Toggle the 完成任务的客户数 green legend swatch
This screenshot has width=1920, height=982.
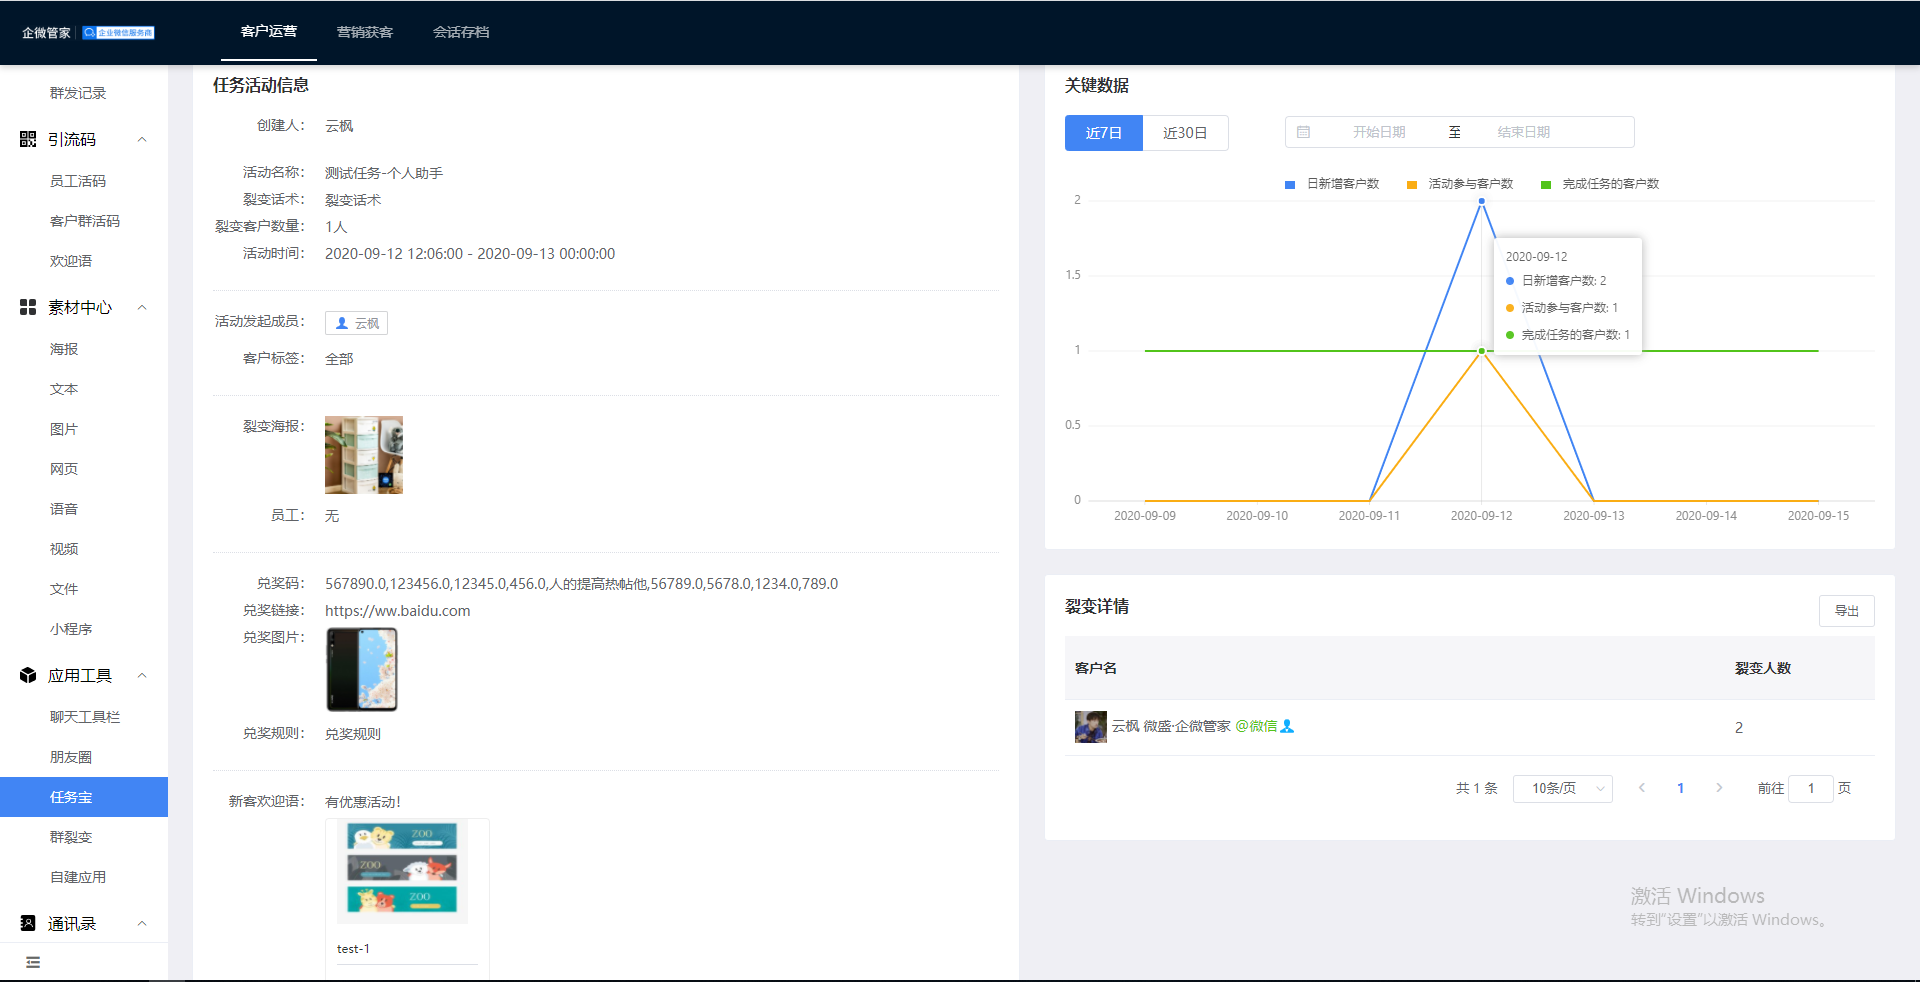(1546, 184)
